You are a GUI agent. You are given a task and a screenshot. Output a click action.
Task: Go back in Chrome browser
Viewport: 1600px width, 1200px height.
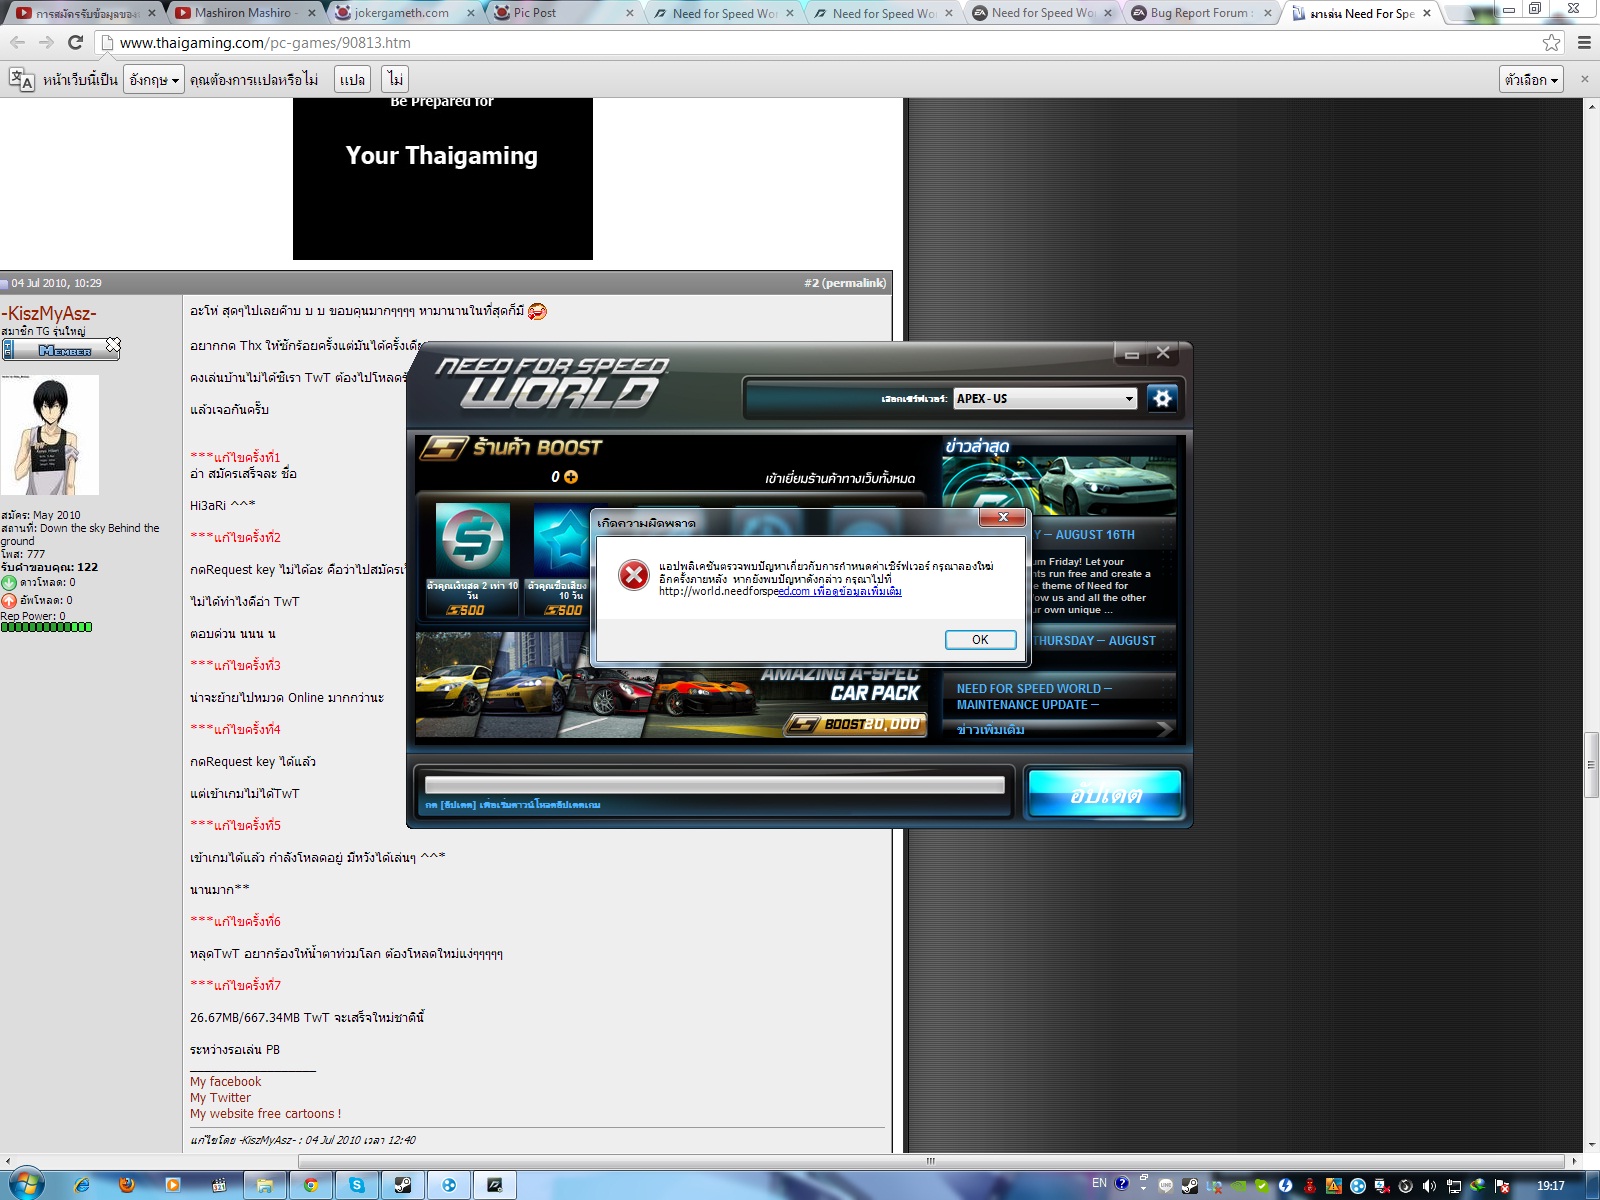17,42
